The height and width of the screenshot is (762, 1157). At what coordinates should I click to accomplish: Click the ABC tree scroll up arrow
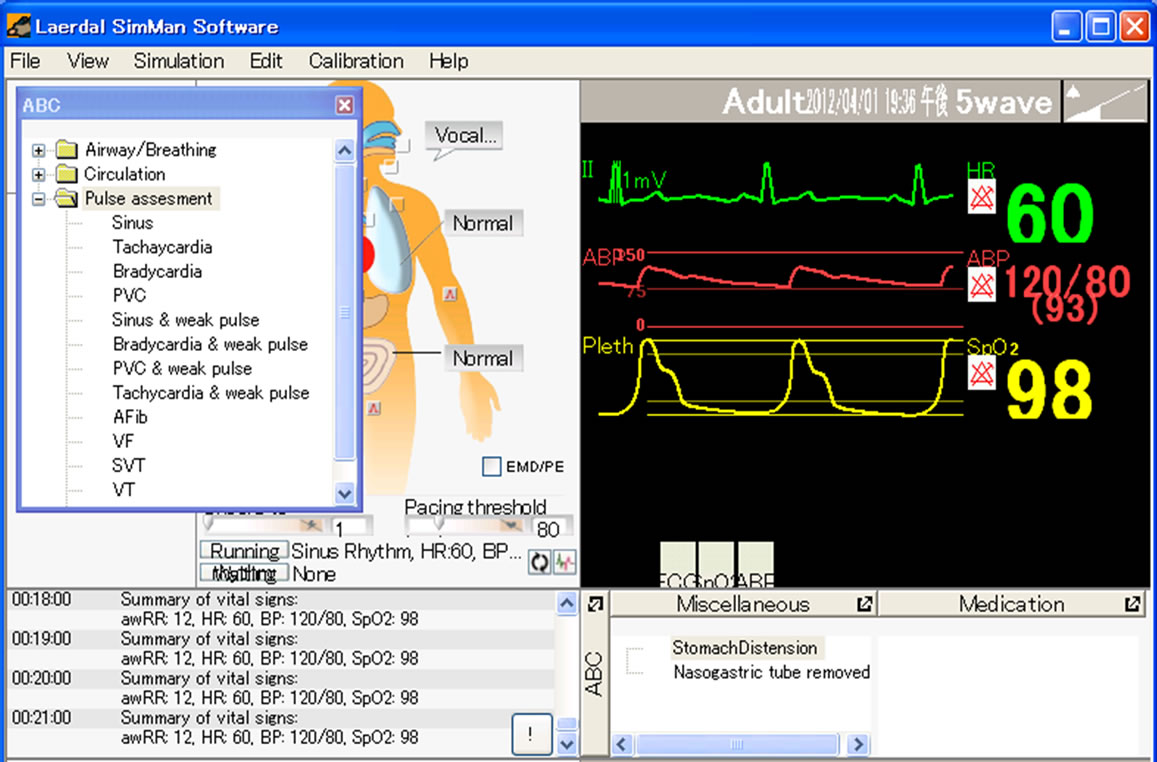(x=345, y=151)
